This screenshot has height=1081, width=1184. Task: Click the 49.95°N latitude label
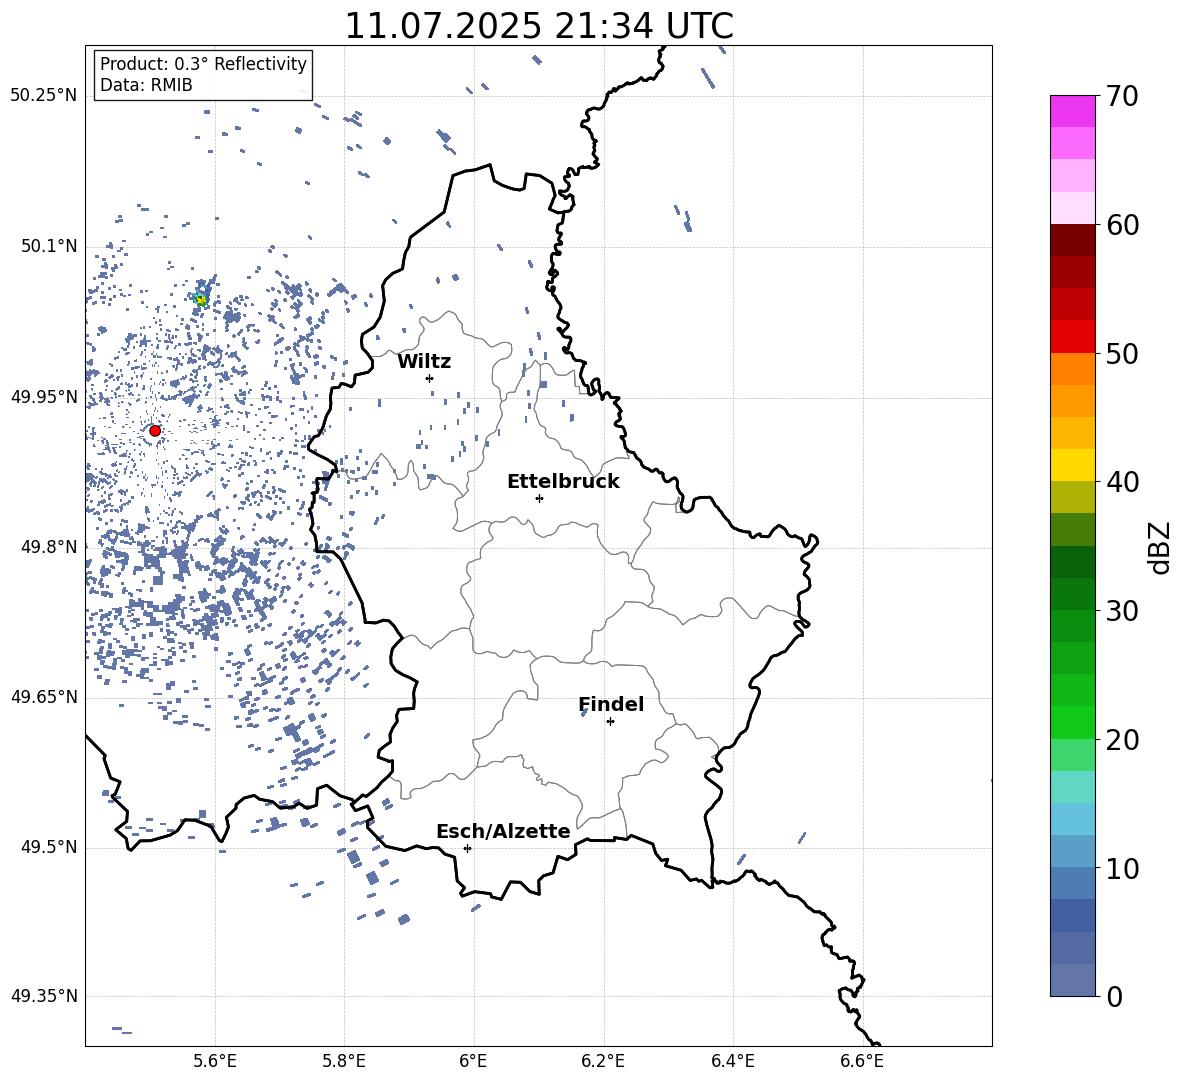click(44, 396)
